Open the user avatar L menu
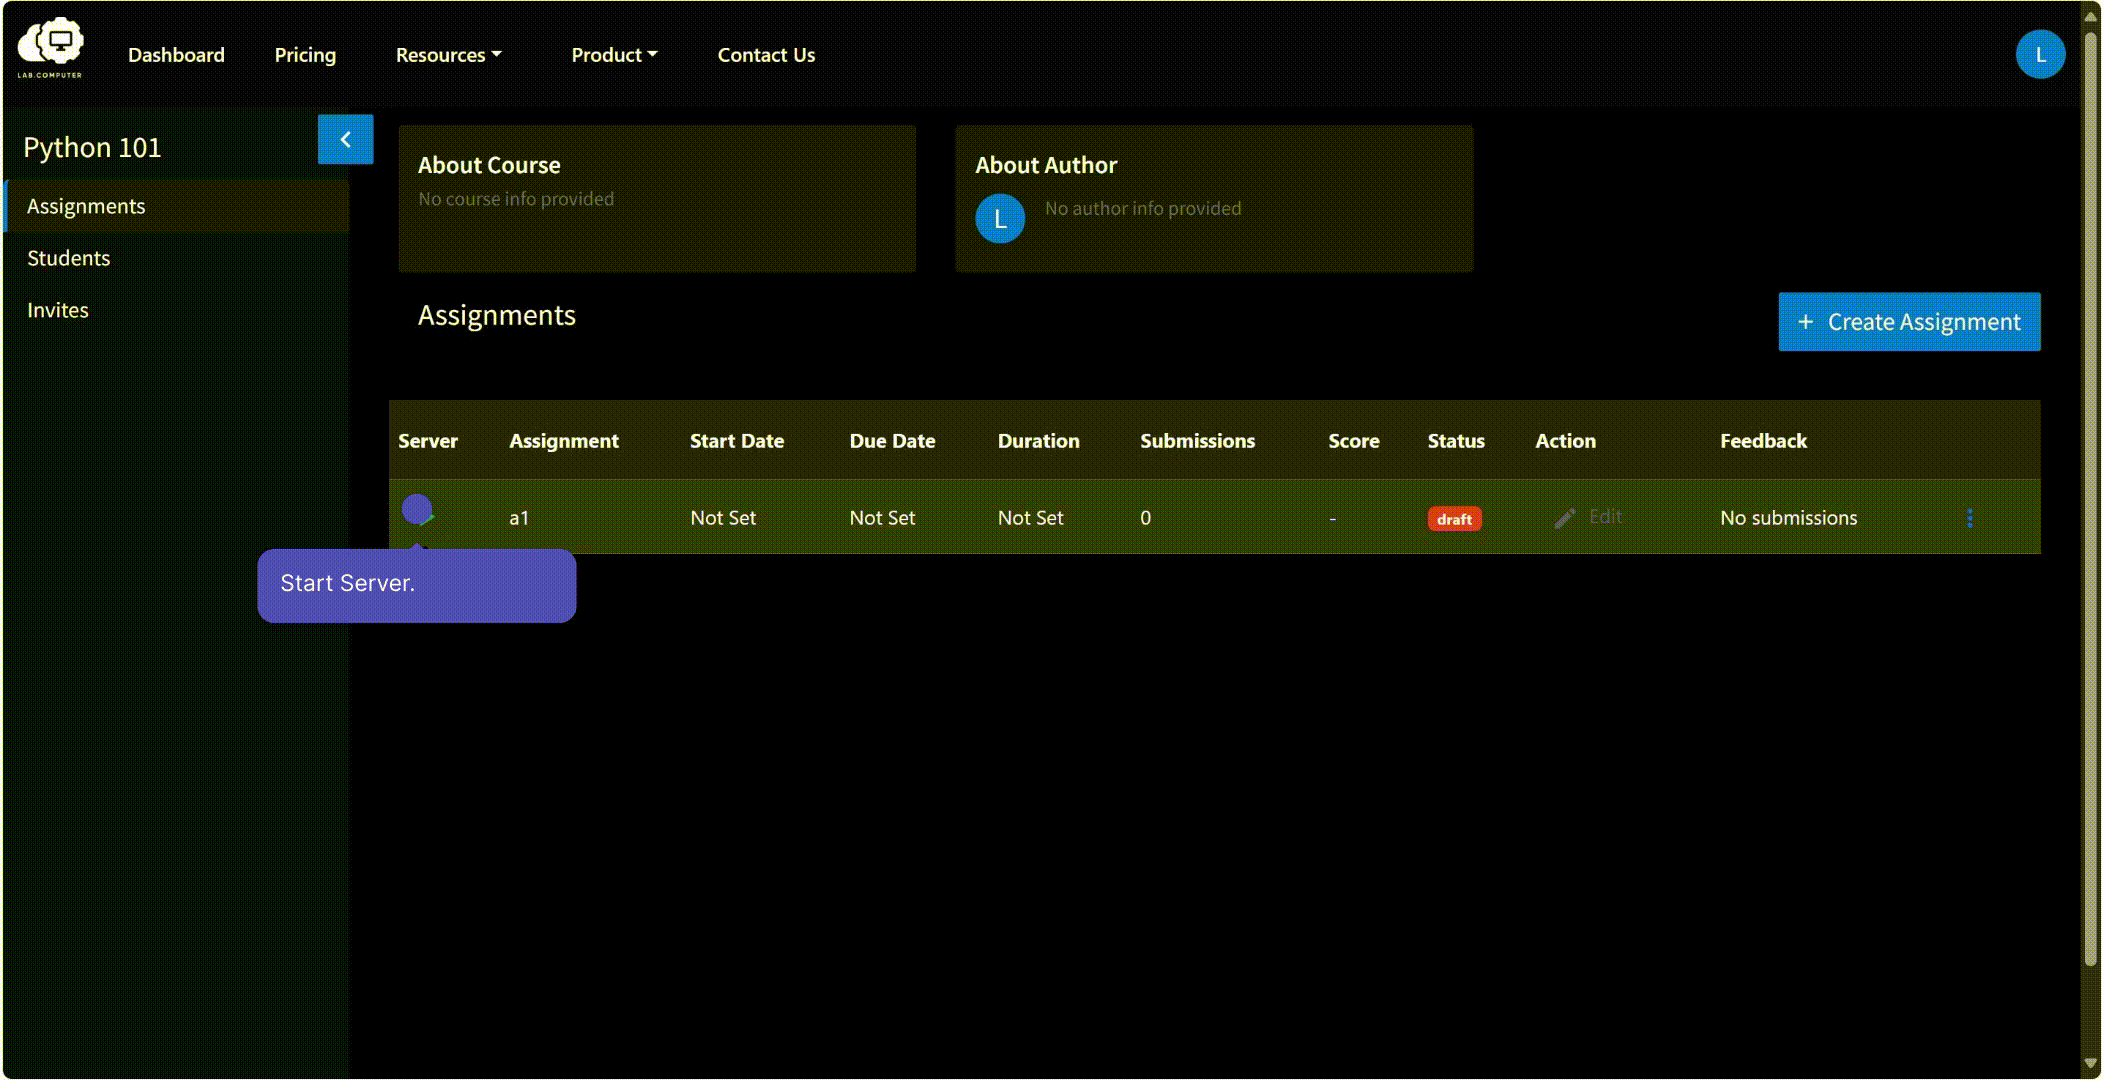Viewport: 2104px width, 1080px height. tap(2040, 54)
